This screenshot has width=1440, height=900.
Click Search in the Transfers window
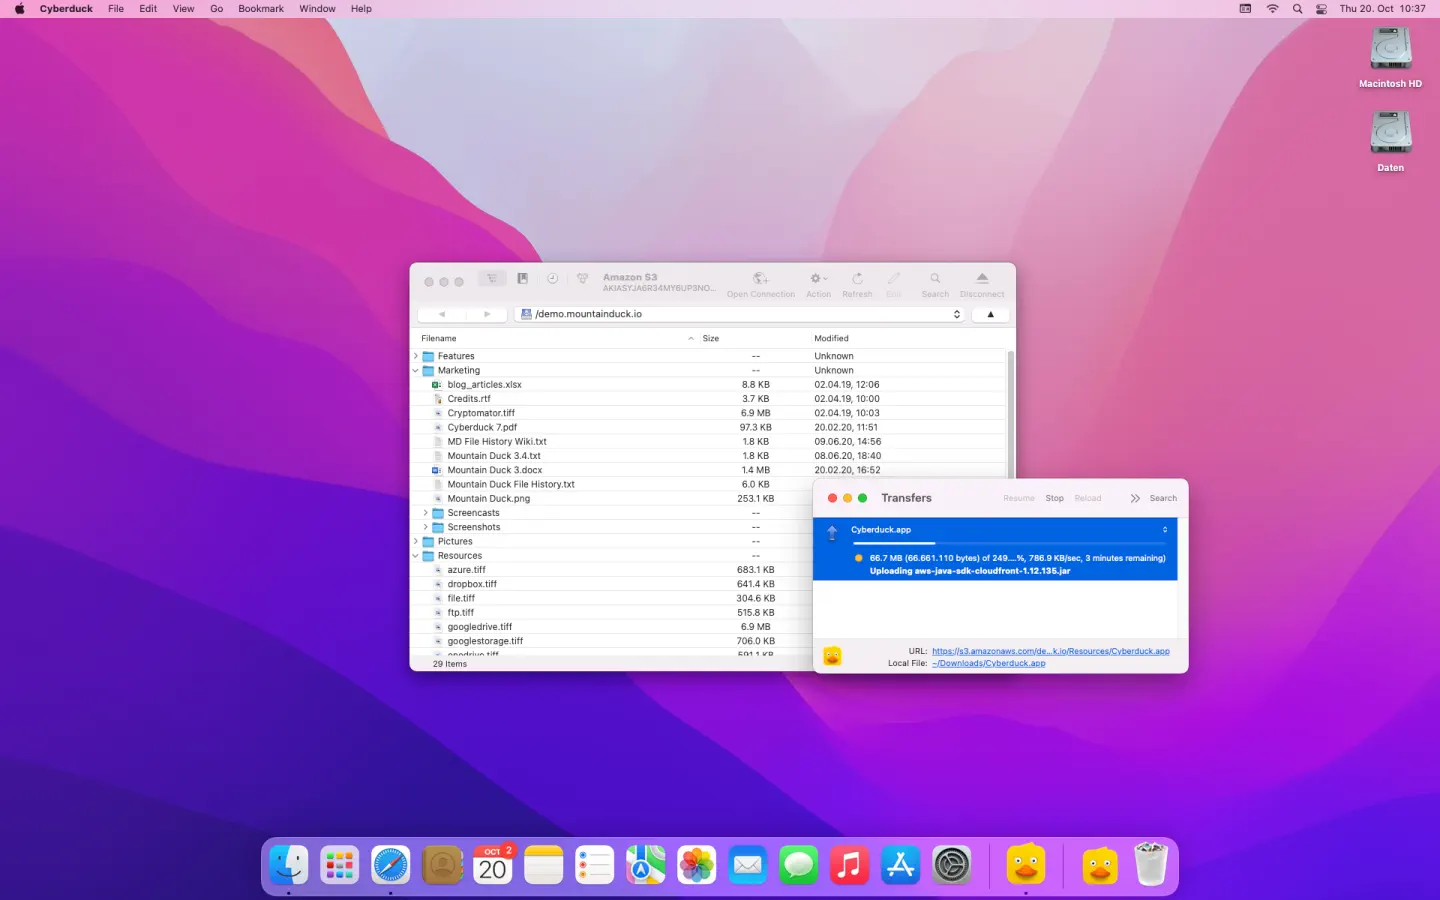pos(1163,498)
